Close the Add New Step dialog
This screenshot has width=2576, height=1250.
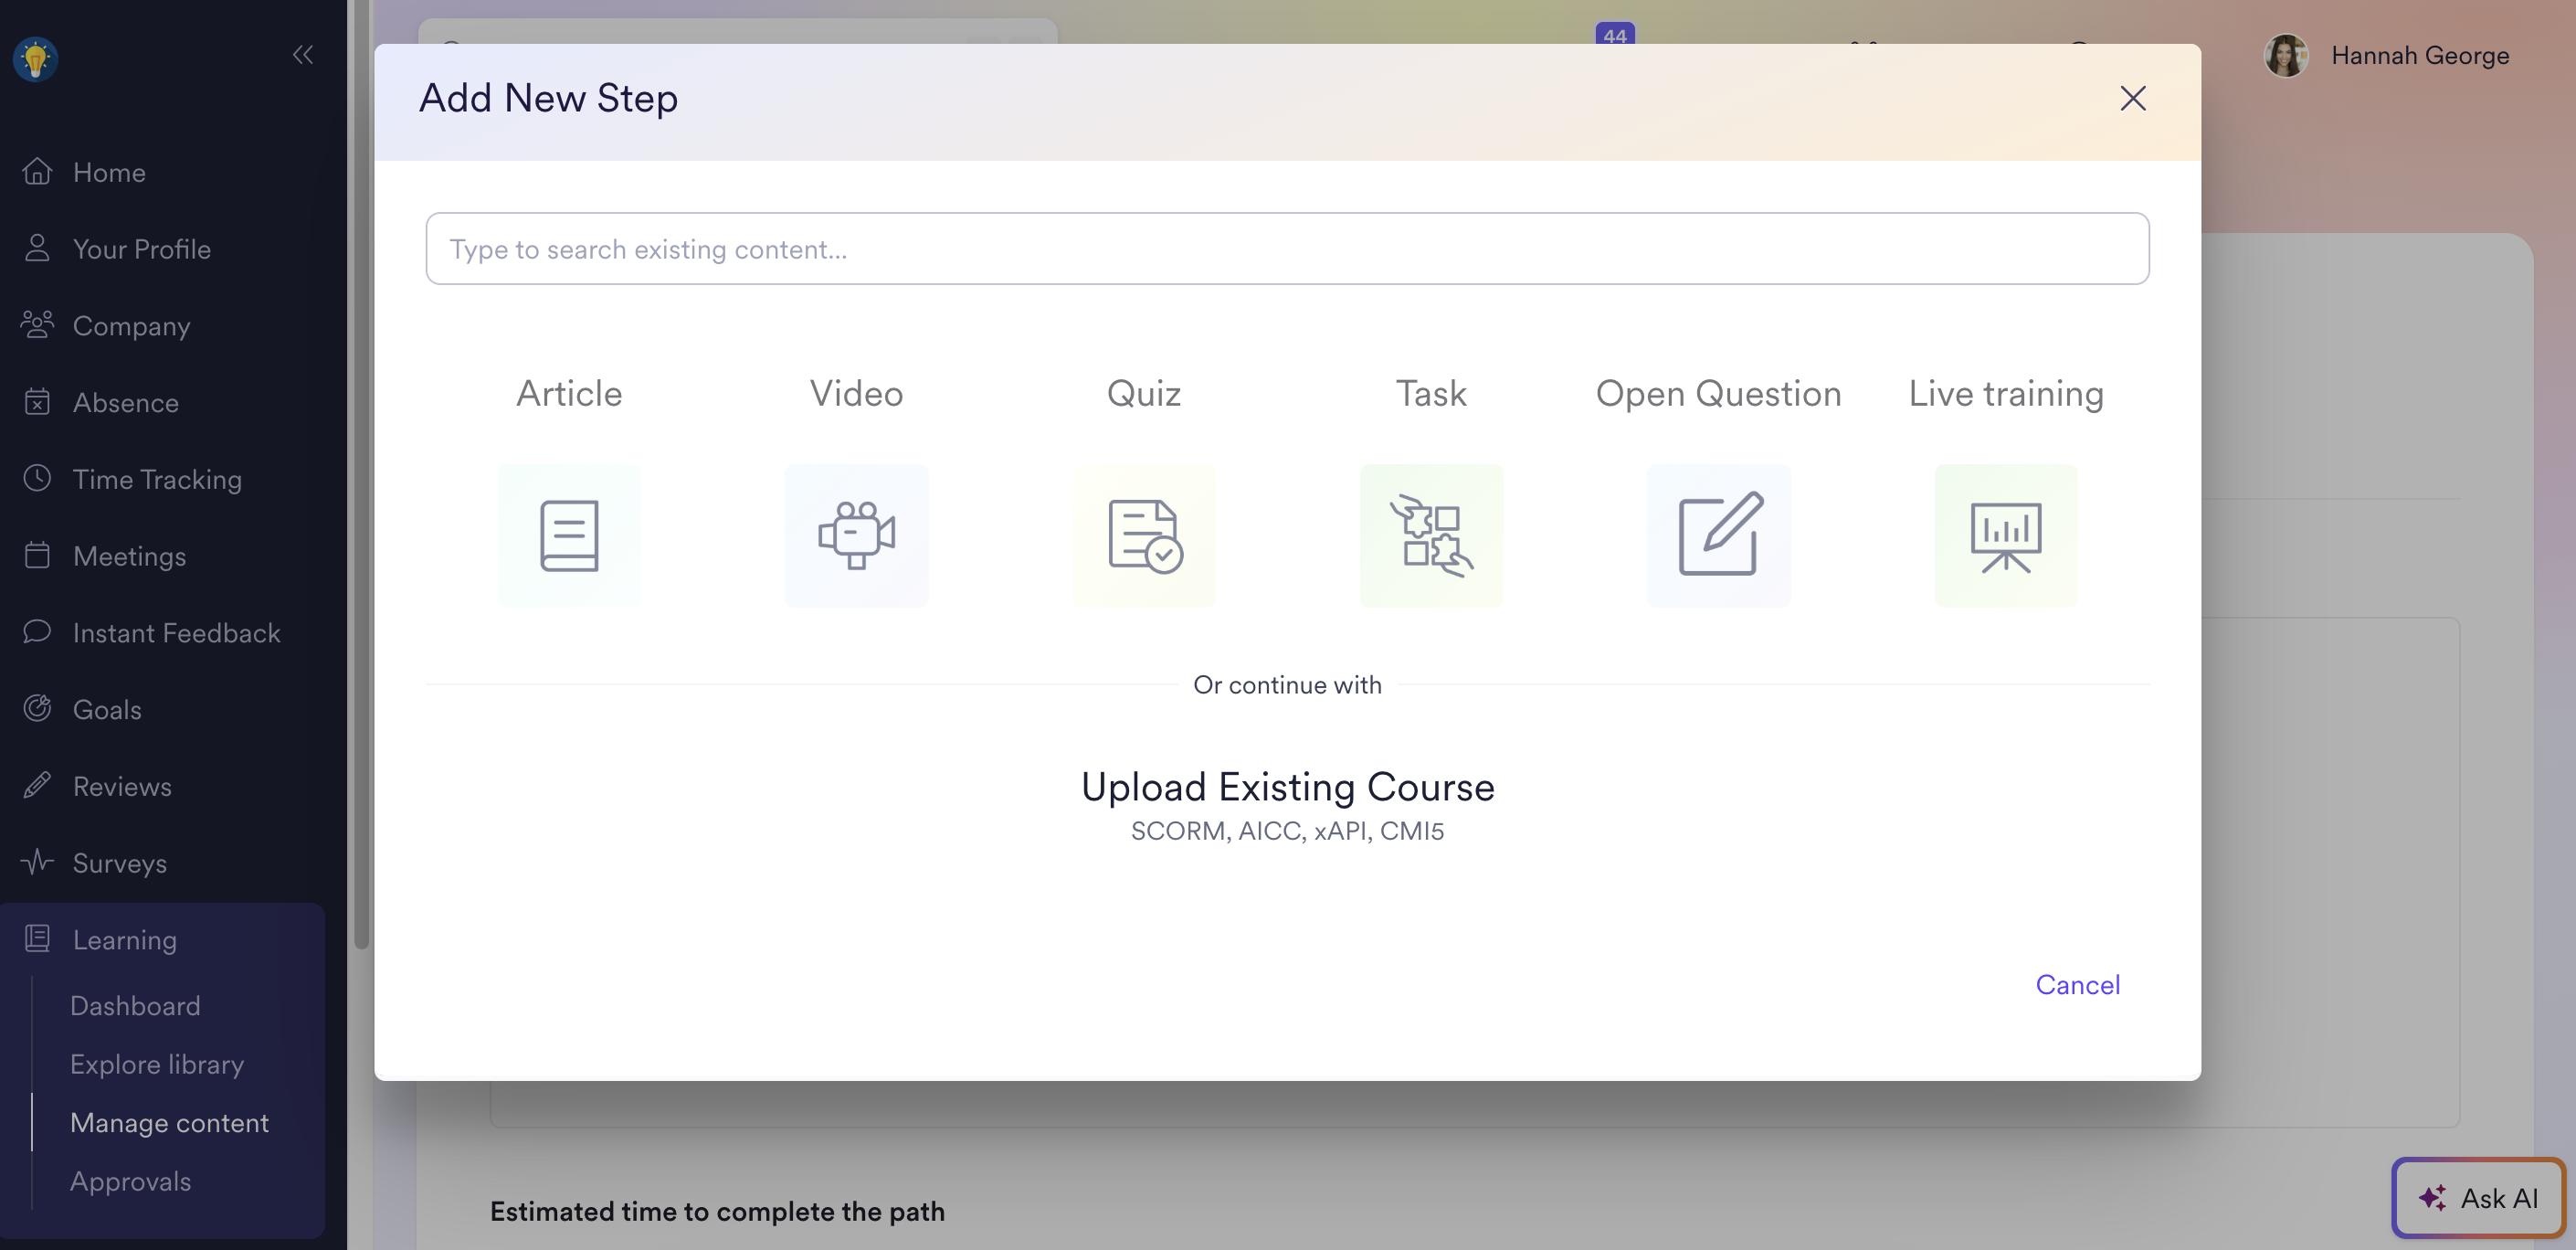(x=2132, y=98)
